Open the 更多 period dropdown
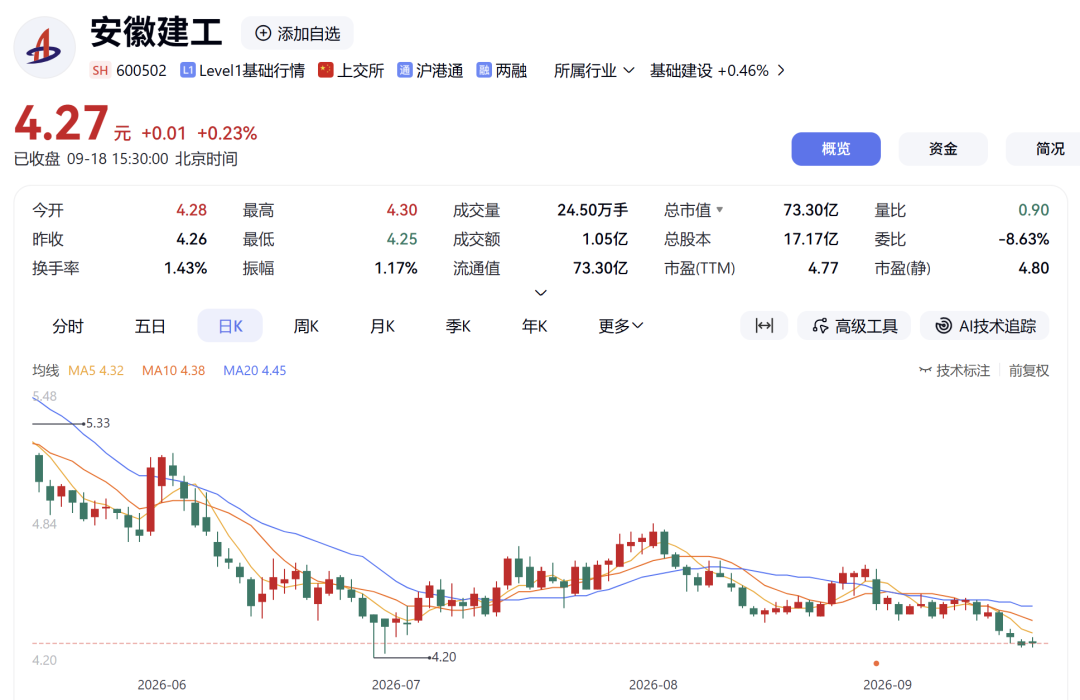The width and height of the screenshot is (1080, 700). point(621,326)
